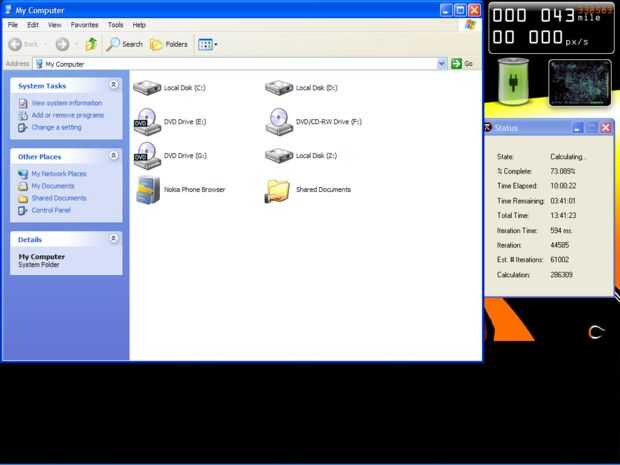Click the Total Time value 13:41:23
This screenshot has height=465, width=620.
click(563, 215)
